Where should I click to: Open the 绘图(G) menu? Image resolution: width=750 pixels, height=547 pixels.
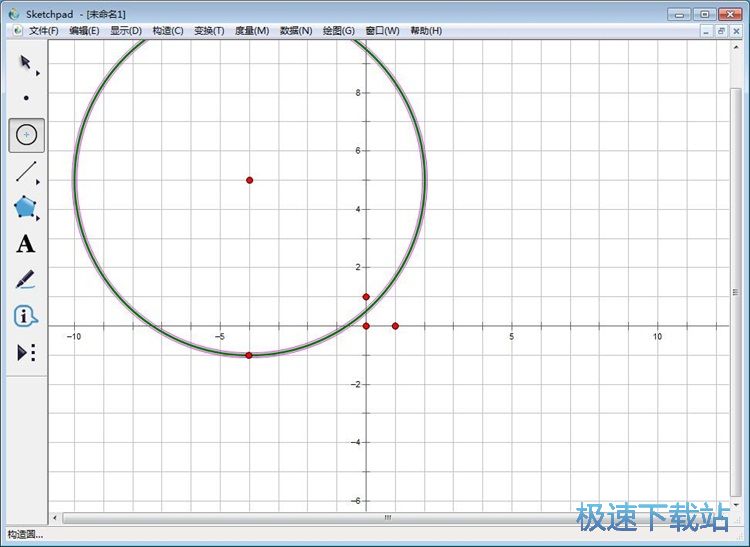click(339, 31)
